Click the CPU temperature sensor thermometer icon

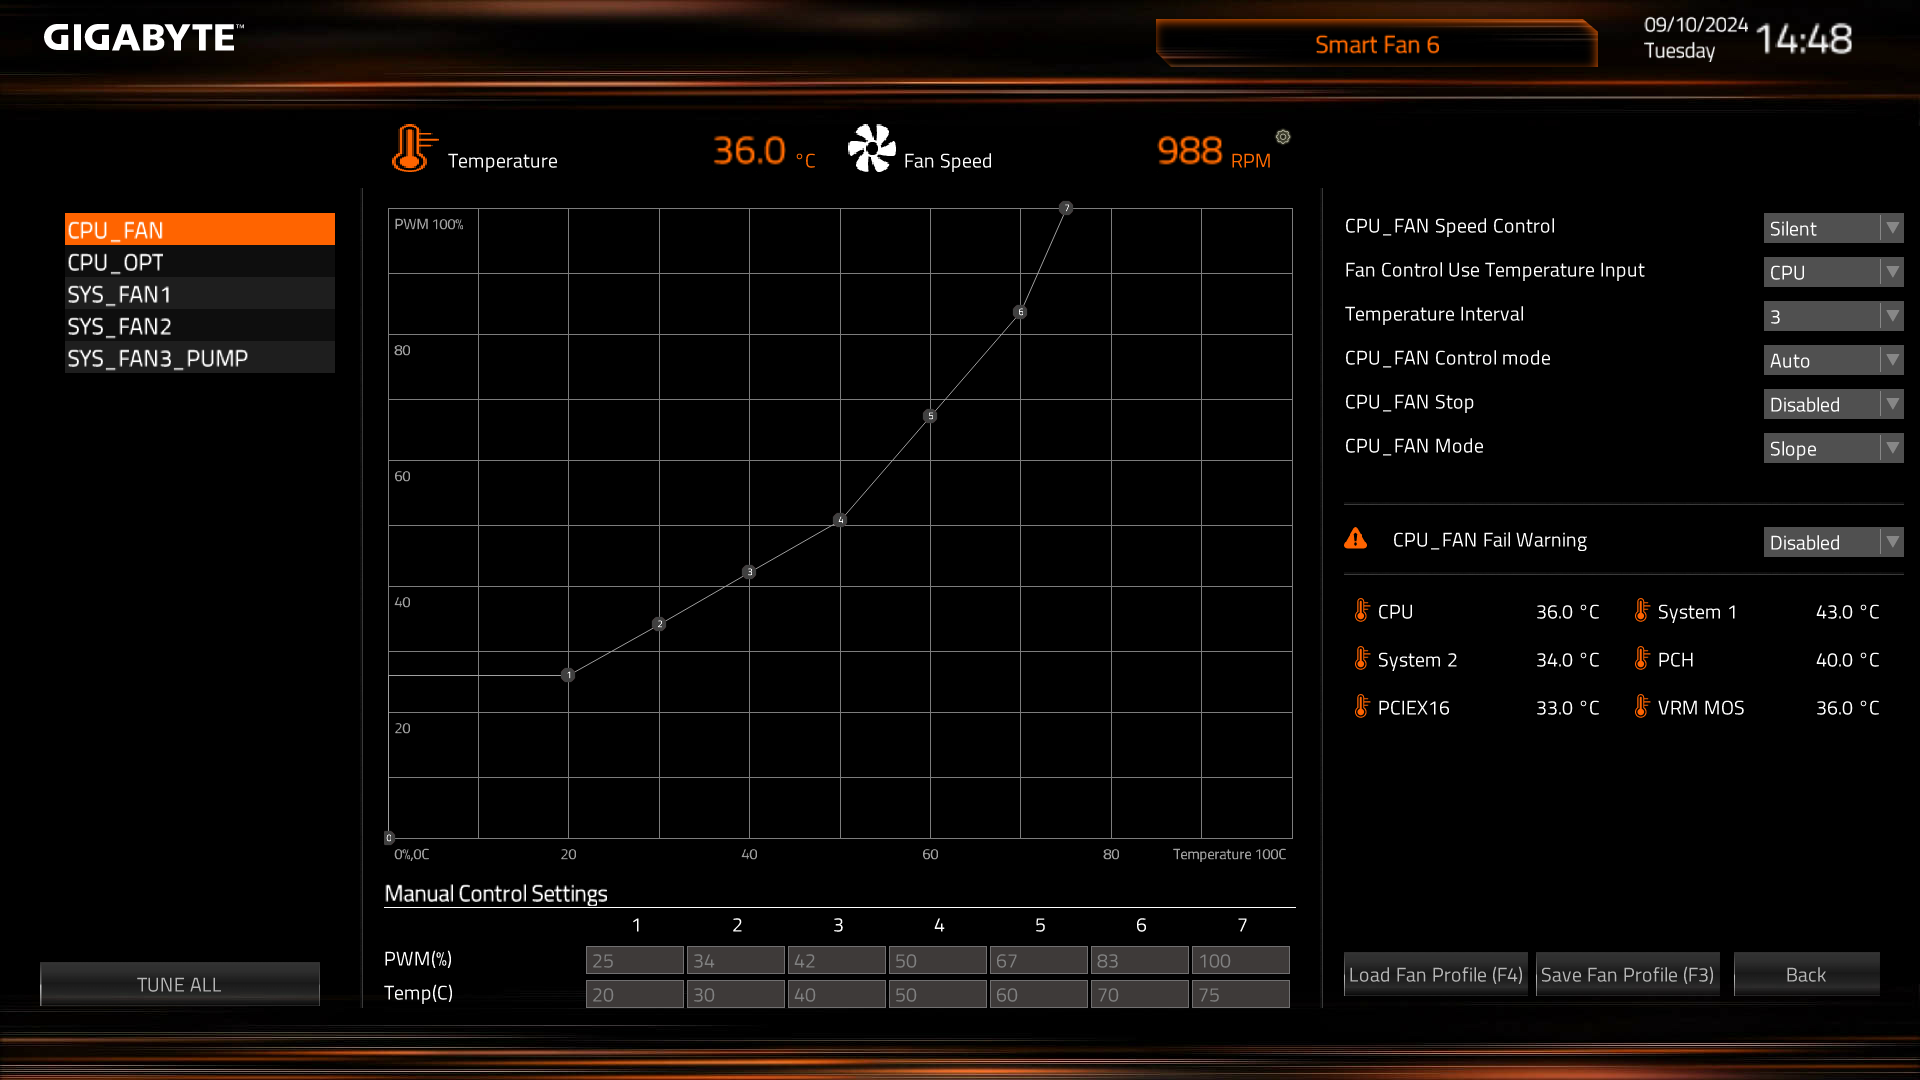click(1361, 611)
